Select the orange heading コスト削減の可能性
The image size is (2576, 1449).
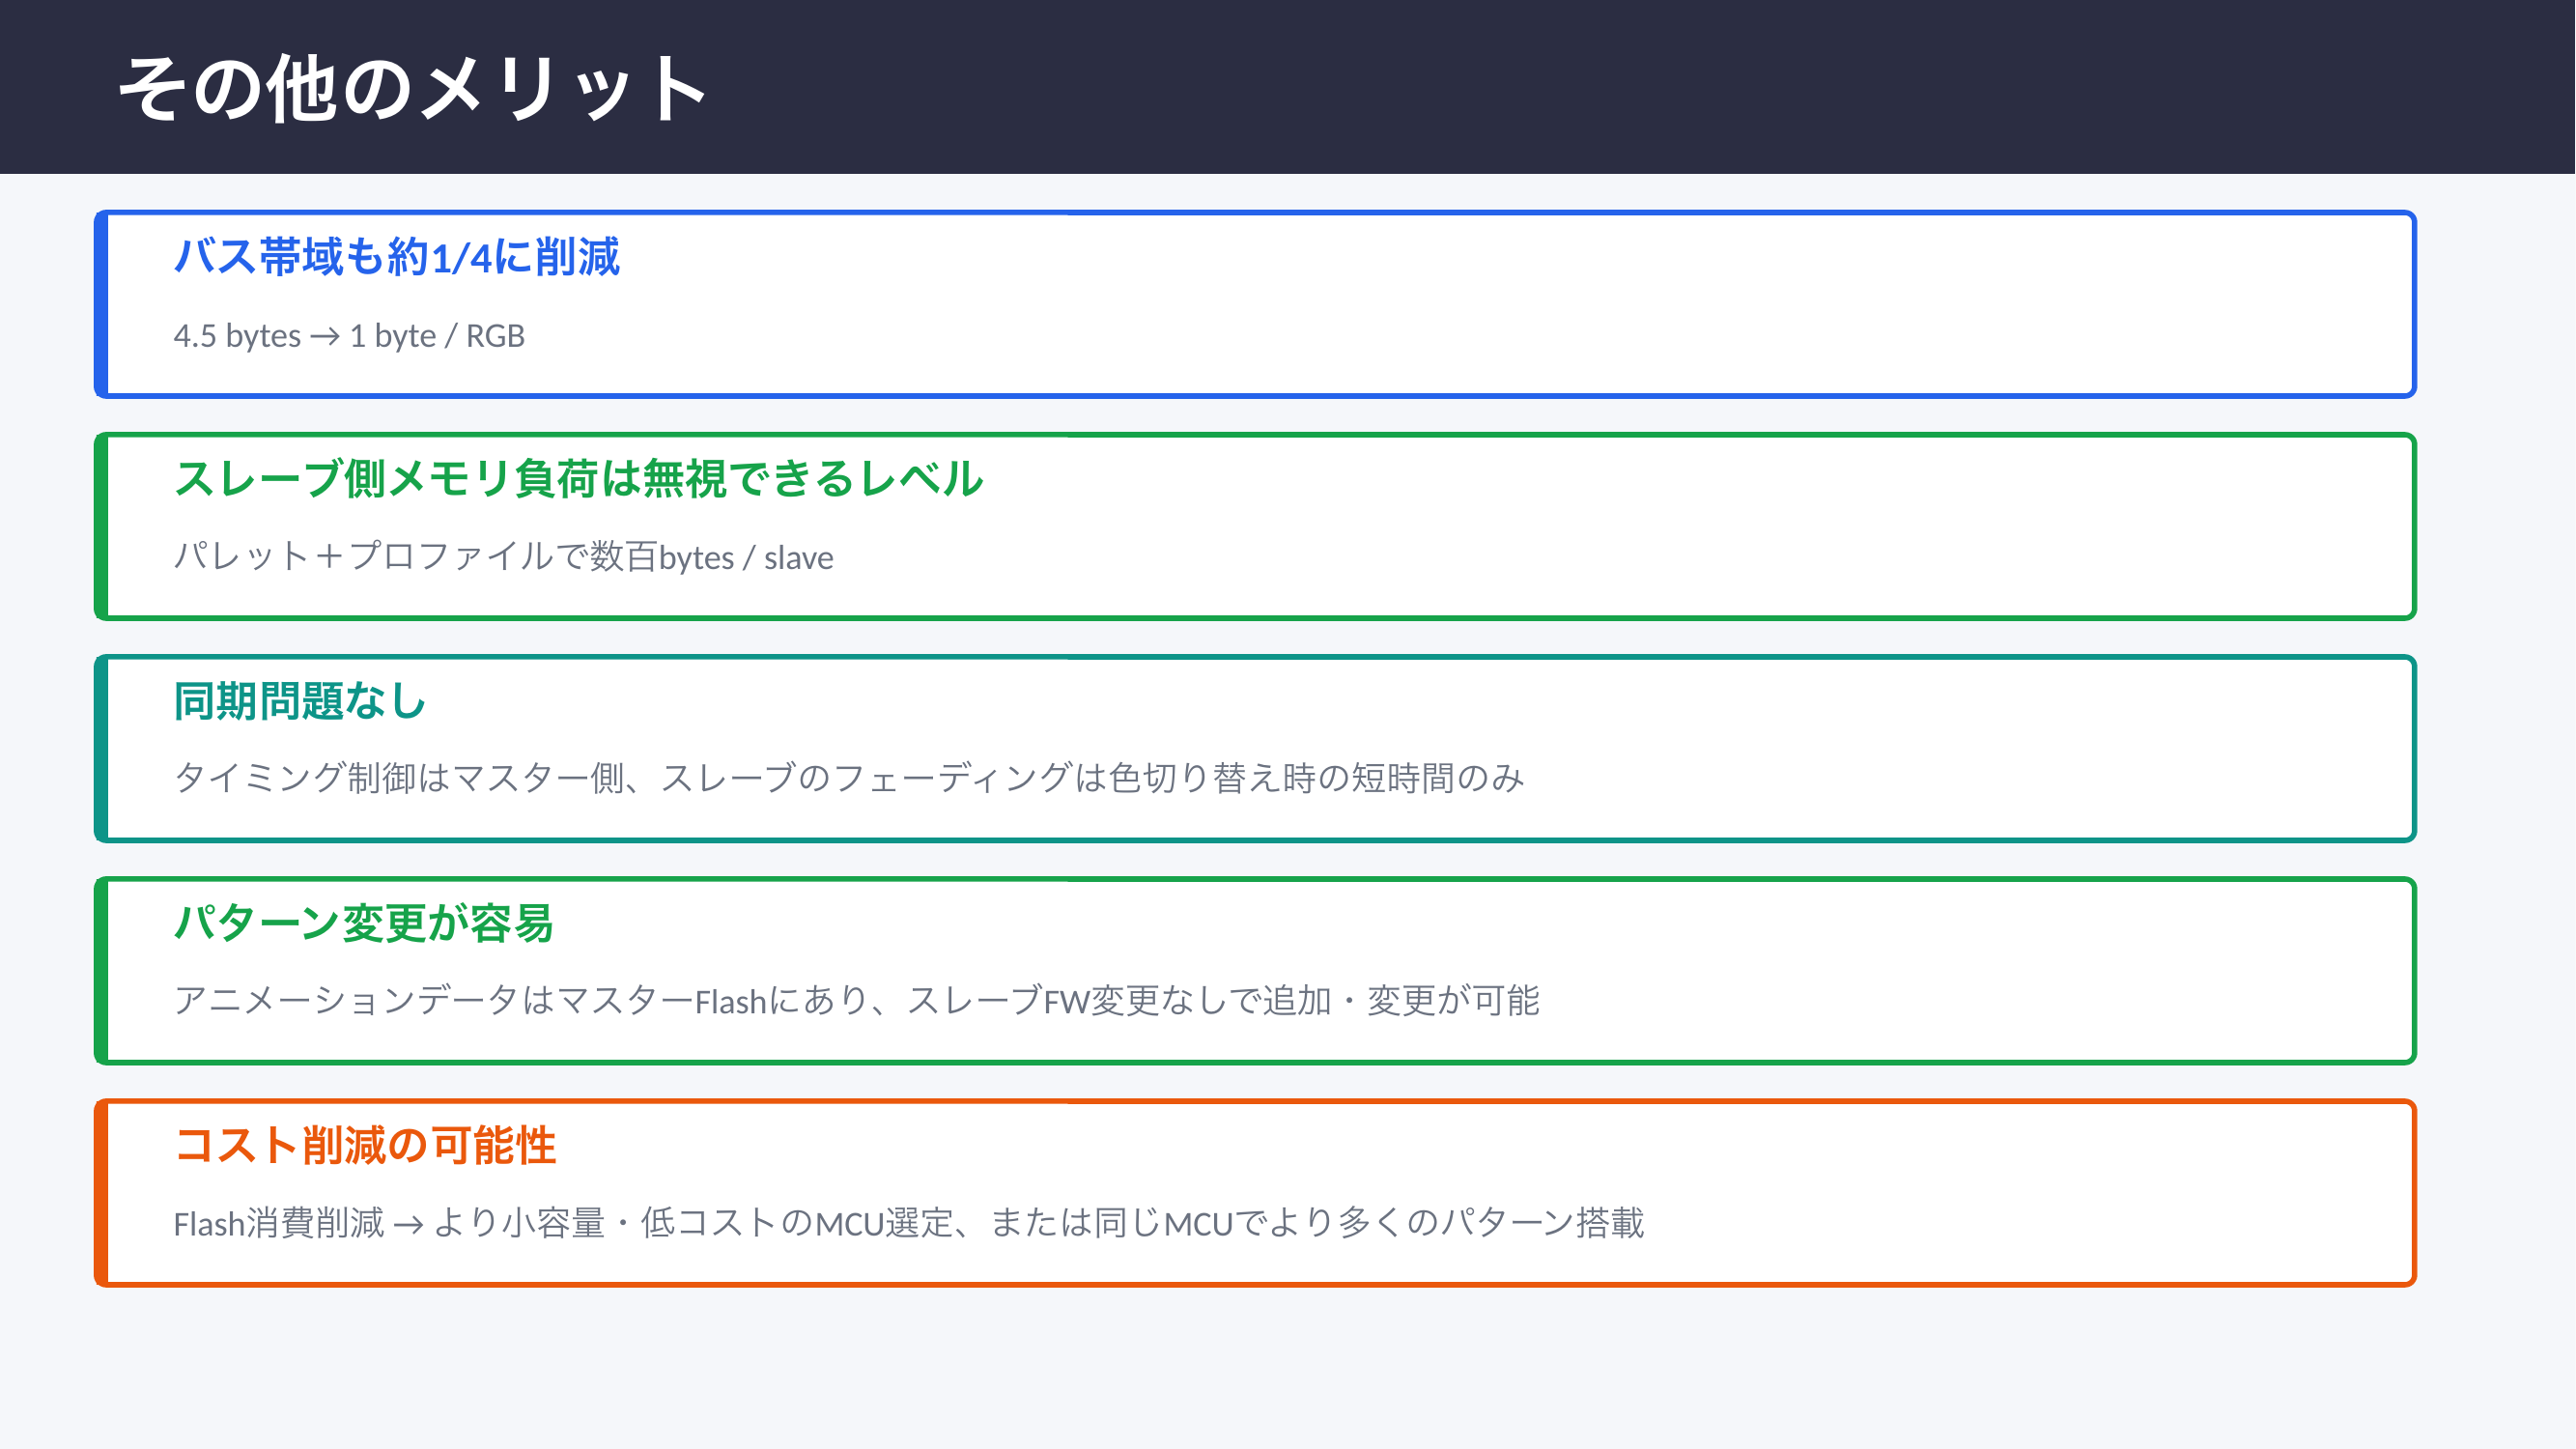point(365,1145)
